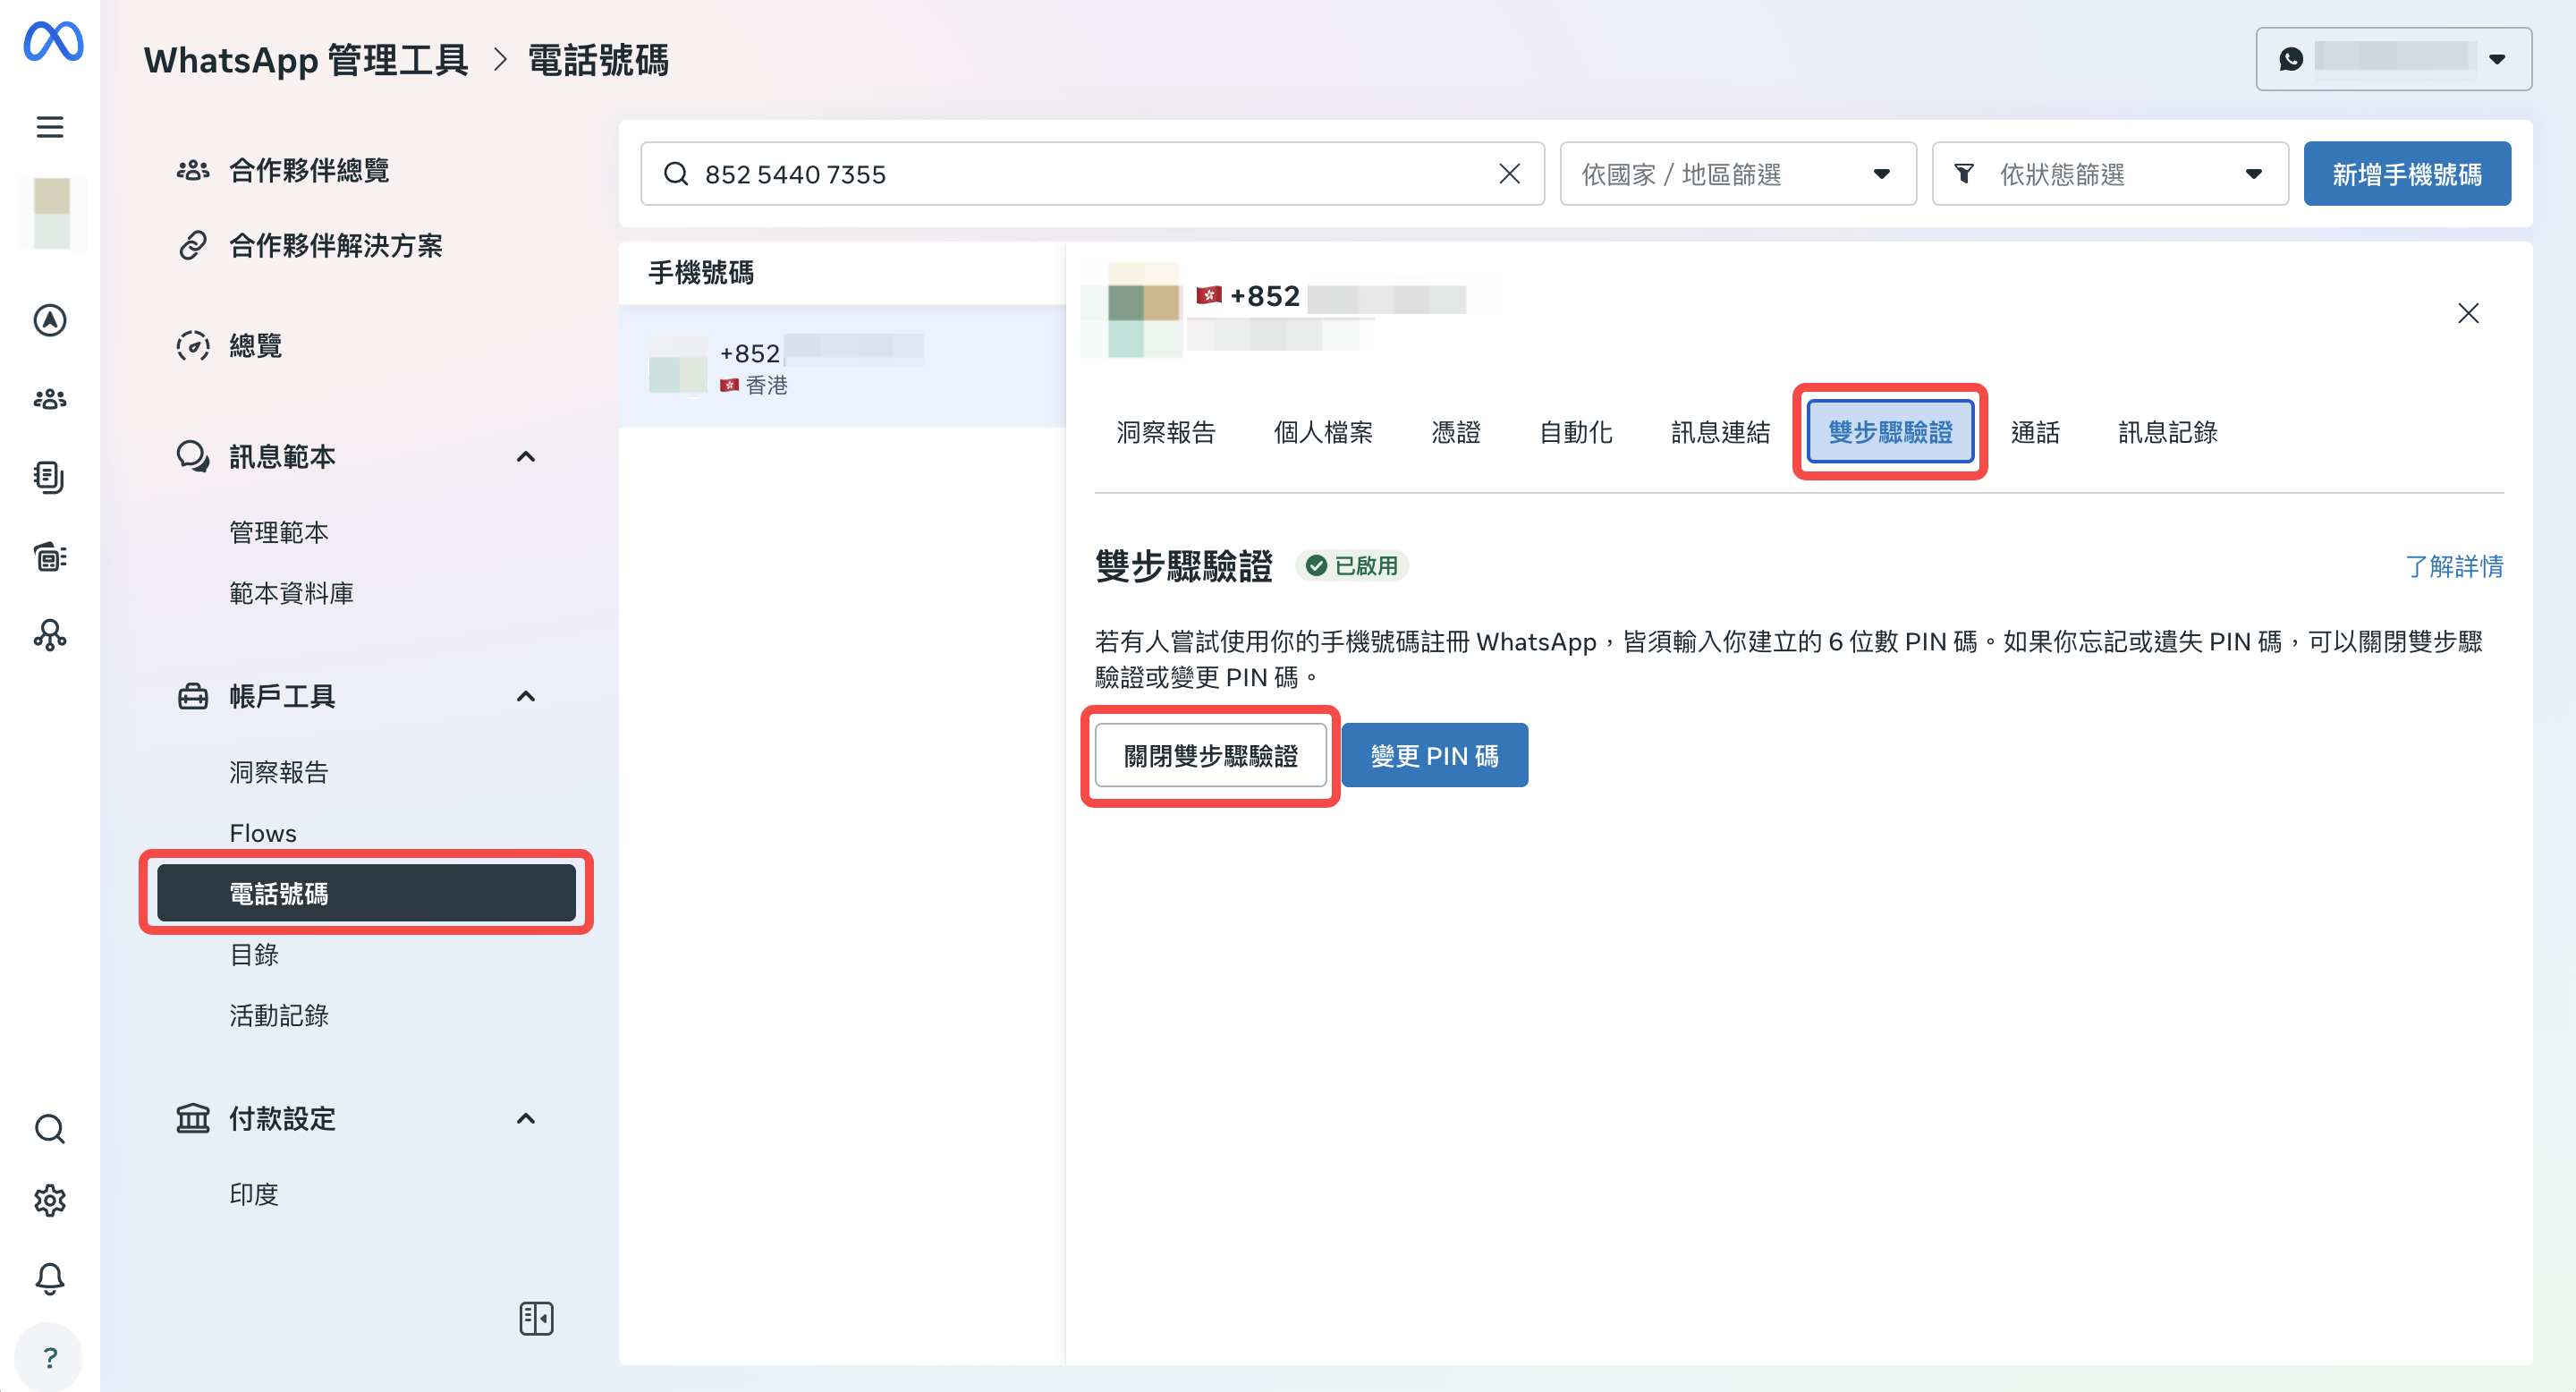Select 印度 under 付款設定
This screenshot has width=2576, height=1392.
254,1194
